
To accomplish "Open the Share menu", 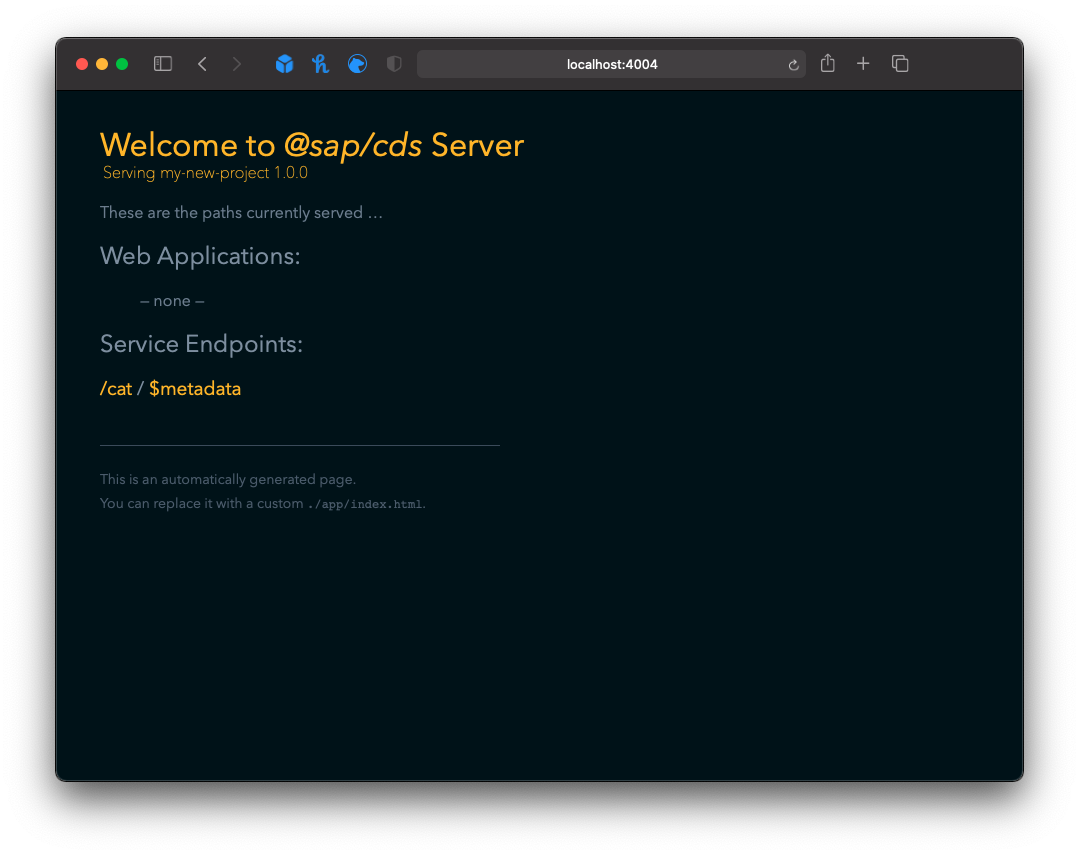I will (828, 63).
